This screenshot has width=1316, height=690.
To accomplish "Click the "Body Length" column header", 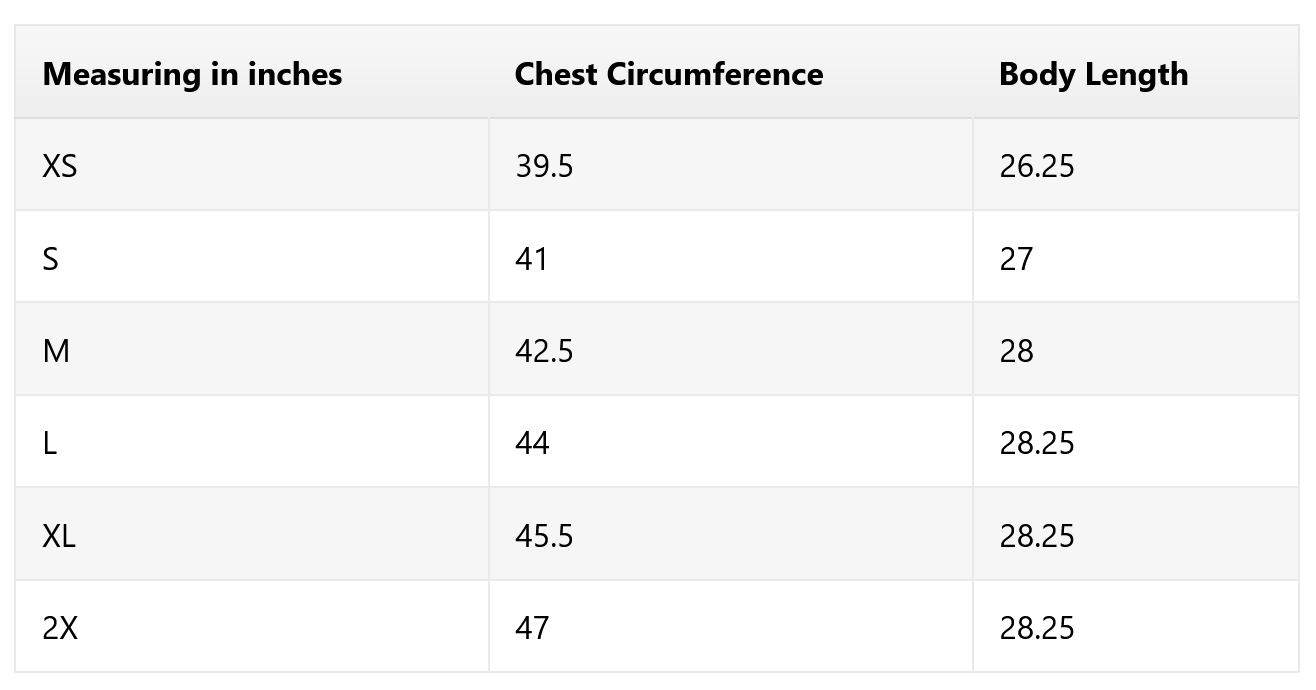I will (x=1093, y=74).
